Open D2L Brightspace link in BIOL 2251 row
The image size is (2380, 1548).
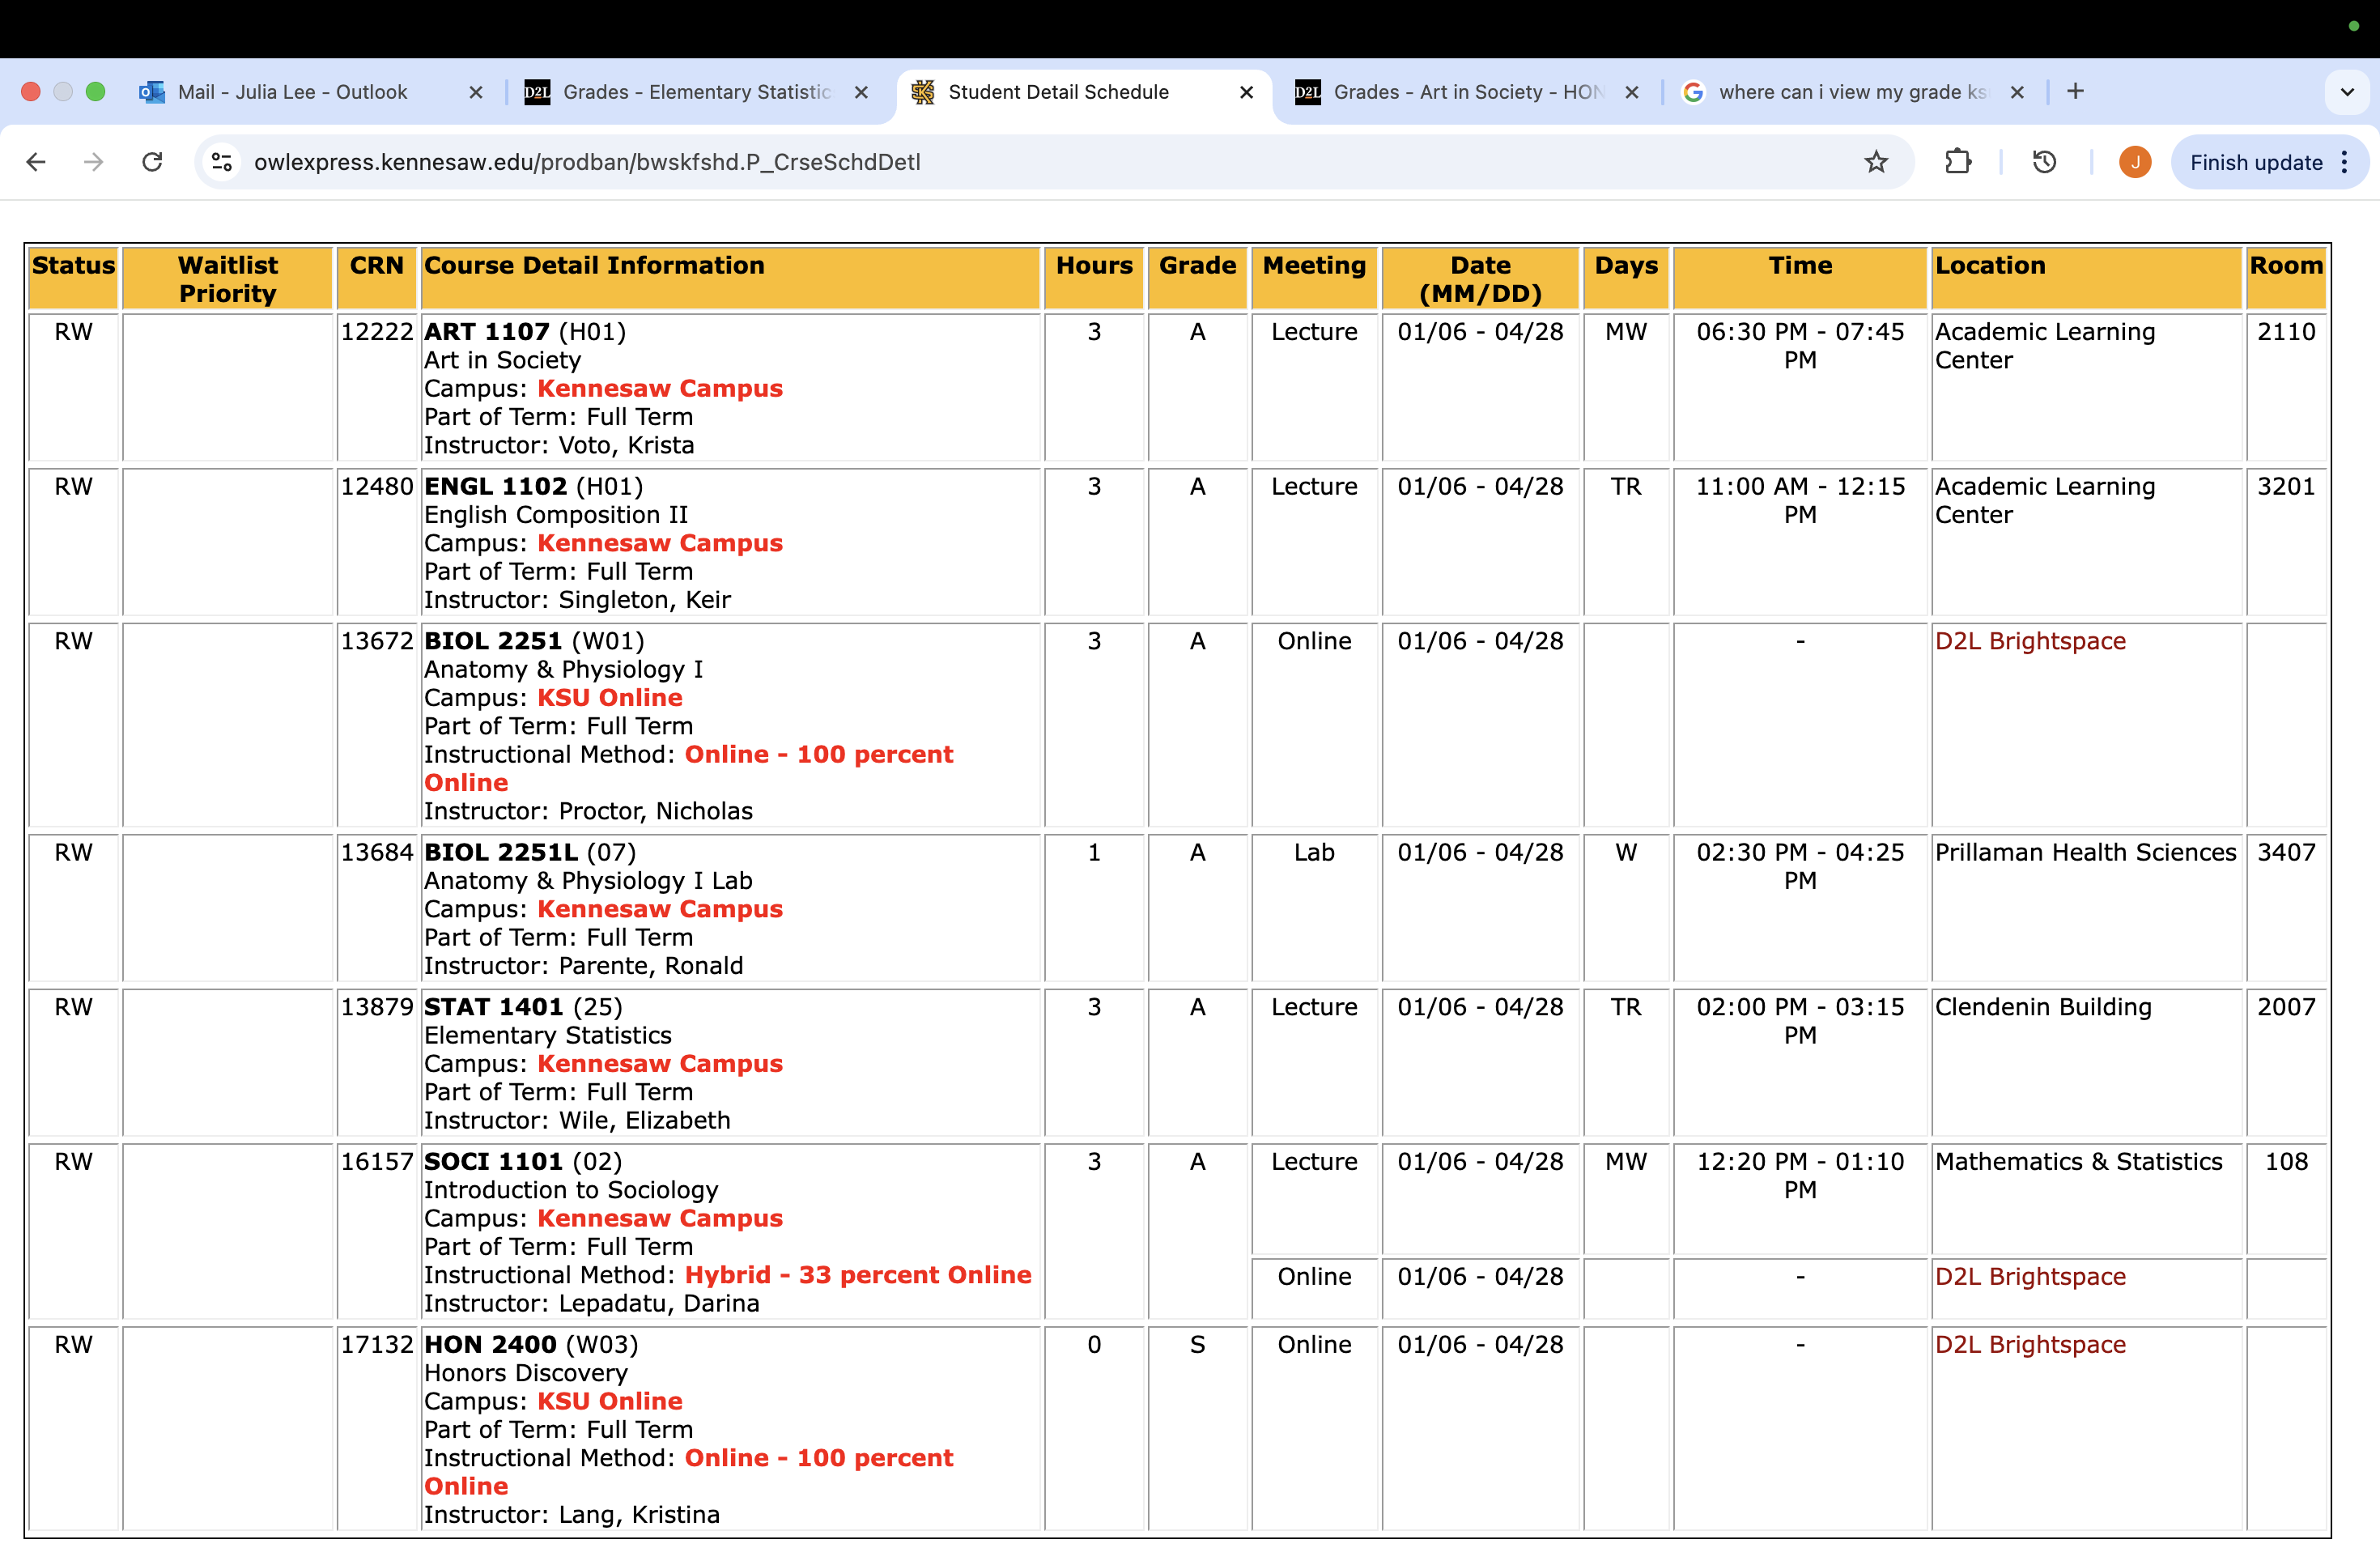click(x=2030, y=641)
